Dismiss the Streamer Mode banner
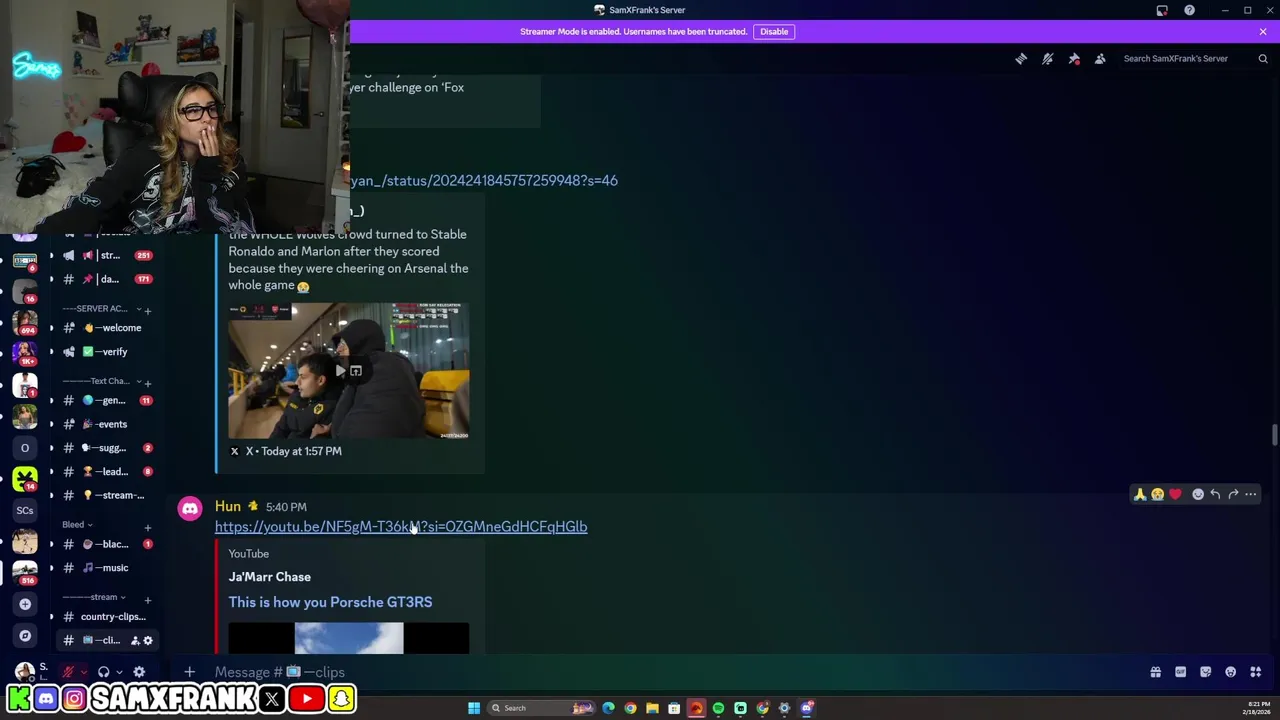This screenshot has height=720, width=1280. 1263,32
